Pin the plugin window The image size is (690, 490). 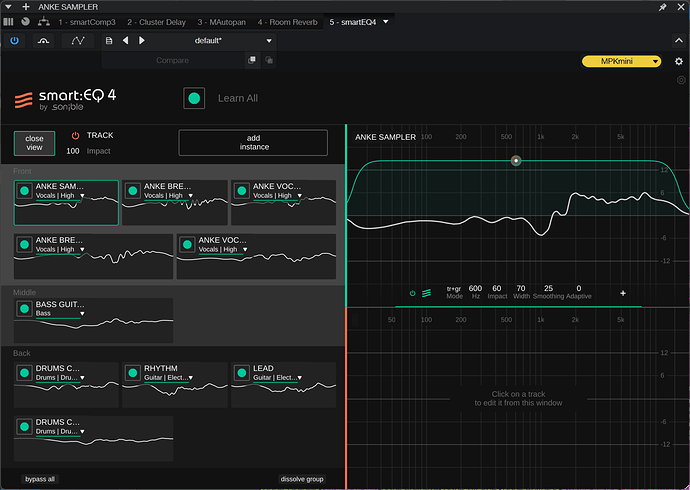click(662, 7)
